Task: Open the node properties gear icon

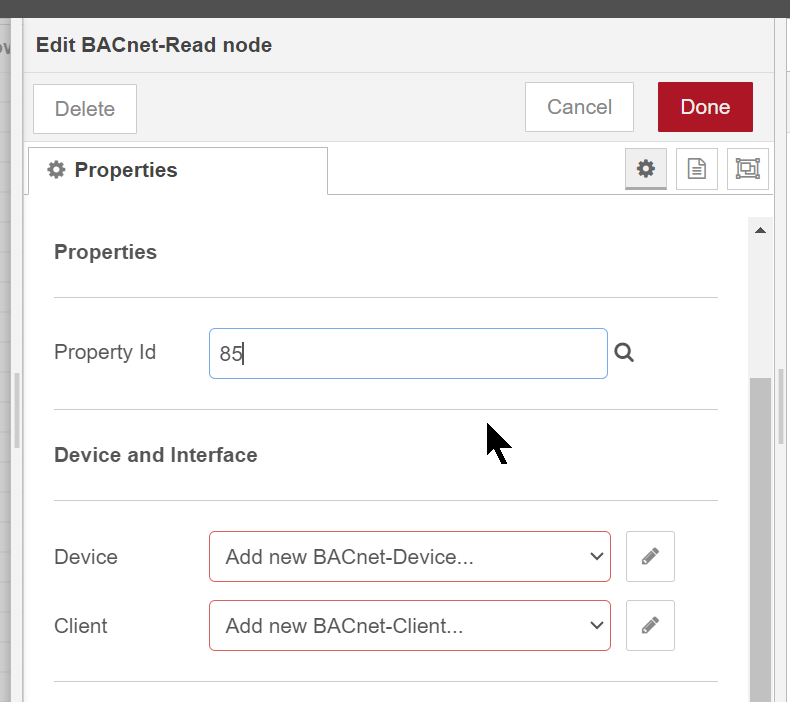Action: [645, 169]
